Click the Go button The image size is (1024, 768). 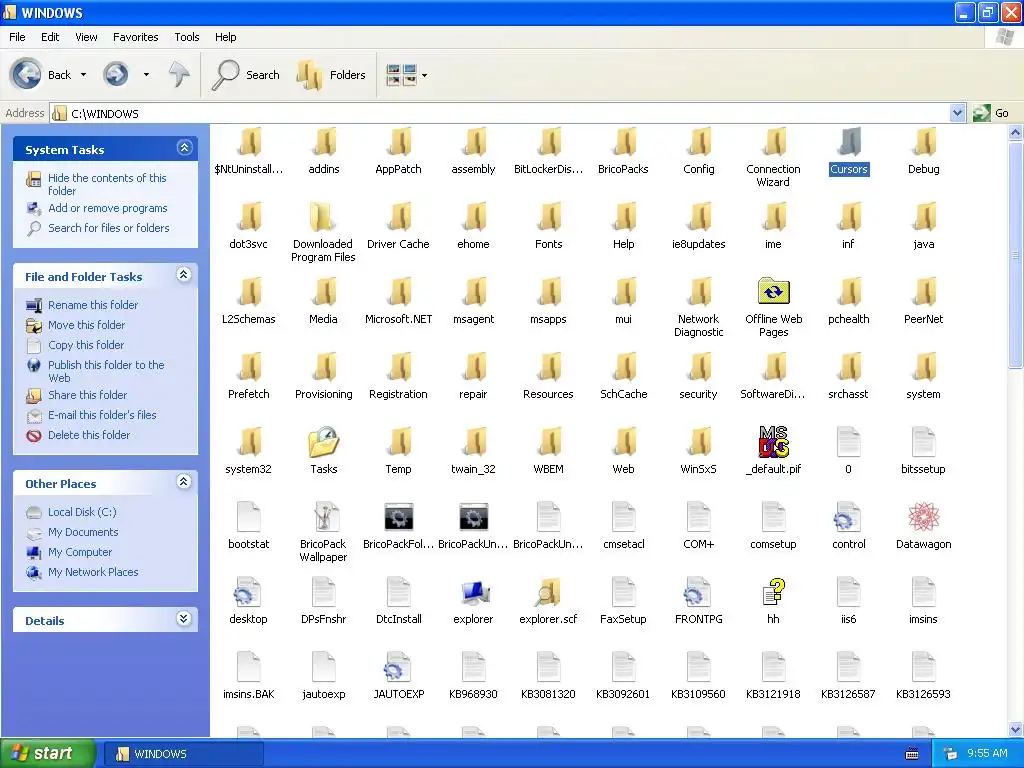coord(991,113)
